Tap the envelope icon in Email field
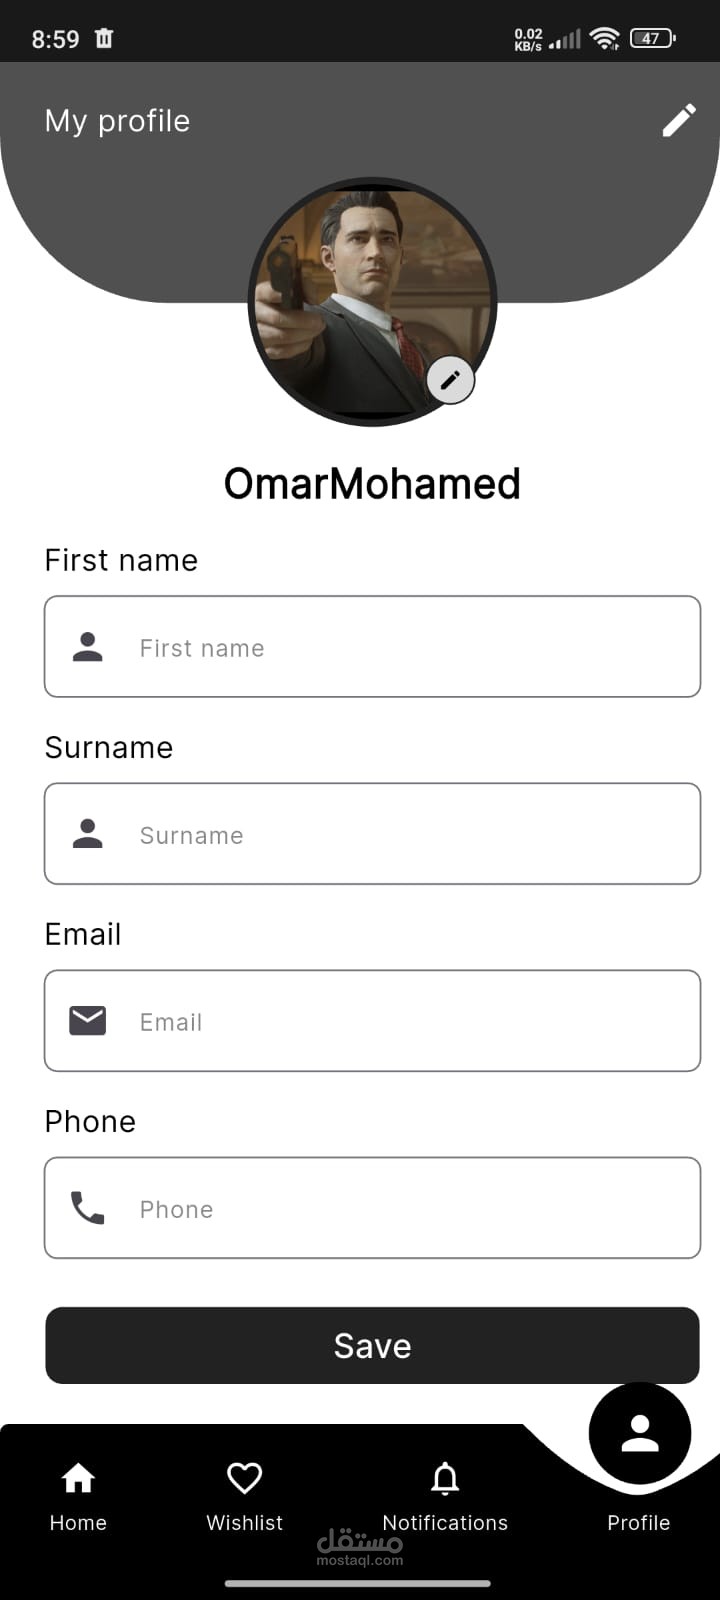The height and width of the screenshot is (1600, 720). tap(88, 1021)
